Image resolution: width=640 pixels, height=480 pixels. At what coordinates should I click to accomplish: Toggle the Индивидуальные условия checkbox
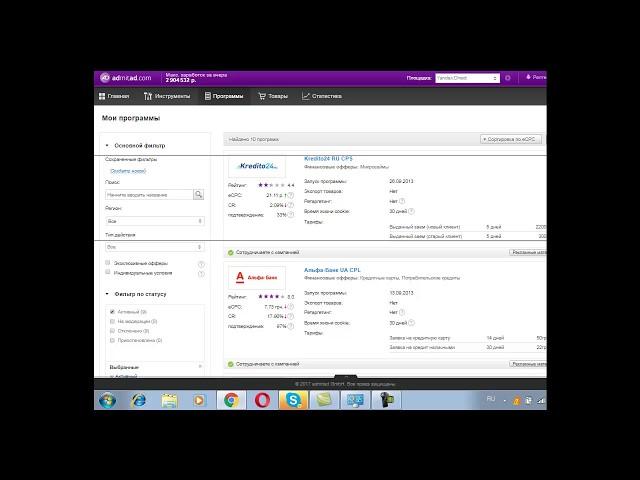coord(108,272)
